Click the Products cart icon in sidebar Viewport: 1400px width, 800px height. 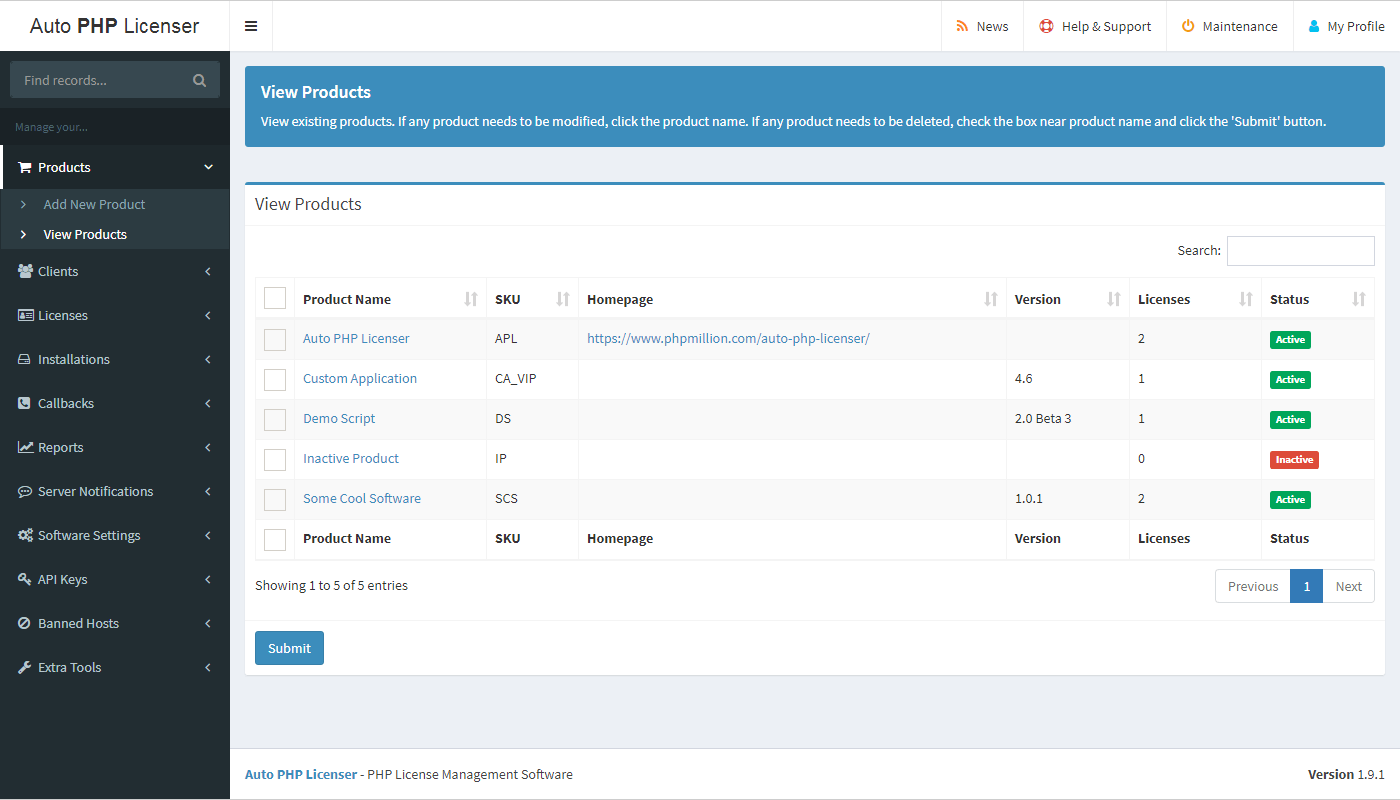(x=23, y=167)
